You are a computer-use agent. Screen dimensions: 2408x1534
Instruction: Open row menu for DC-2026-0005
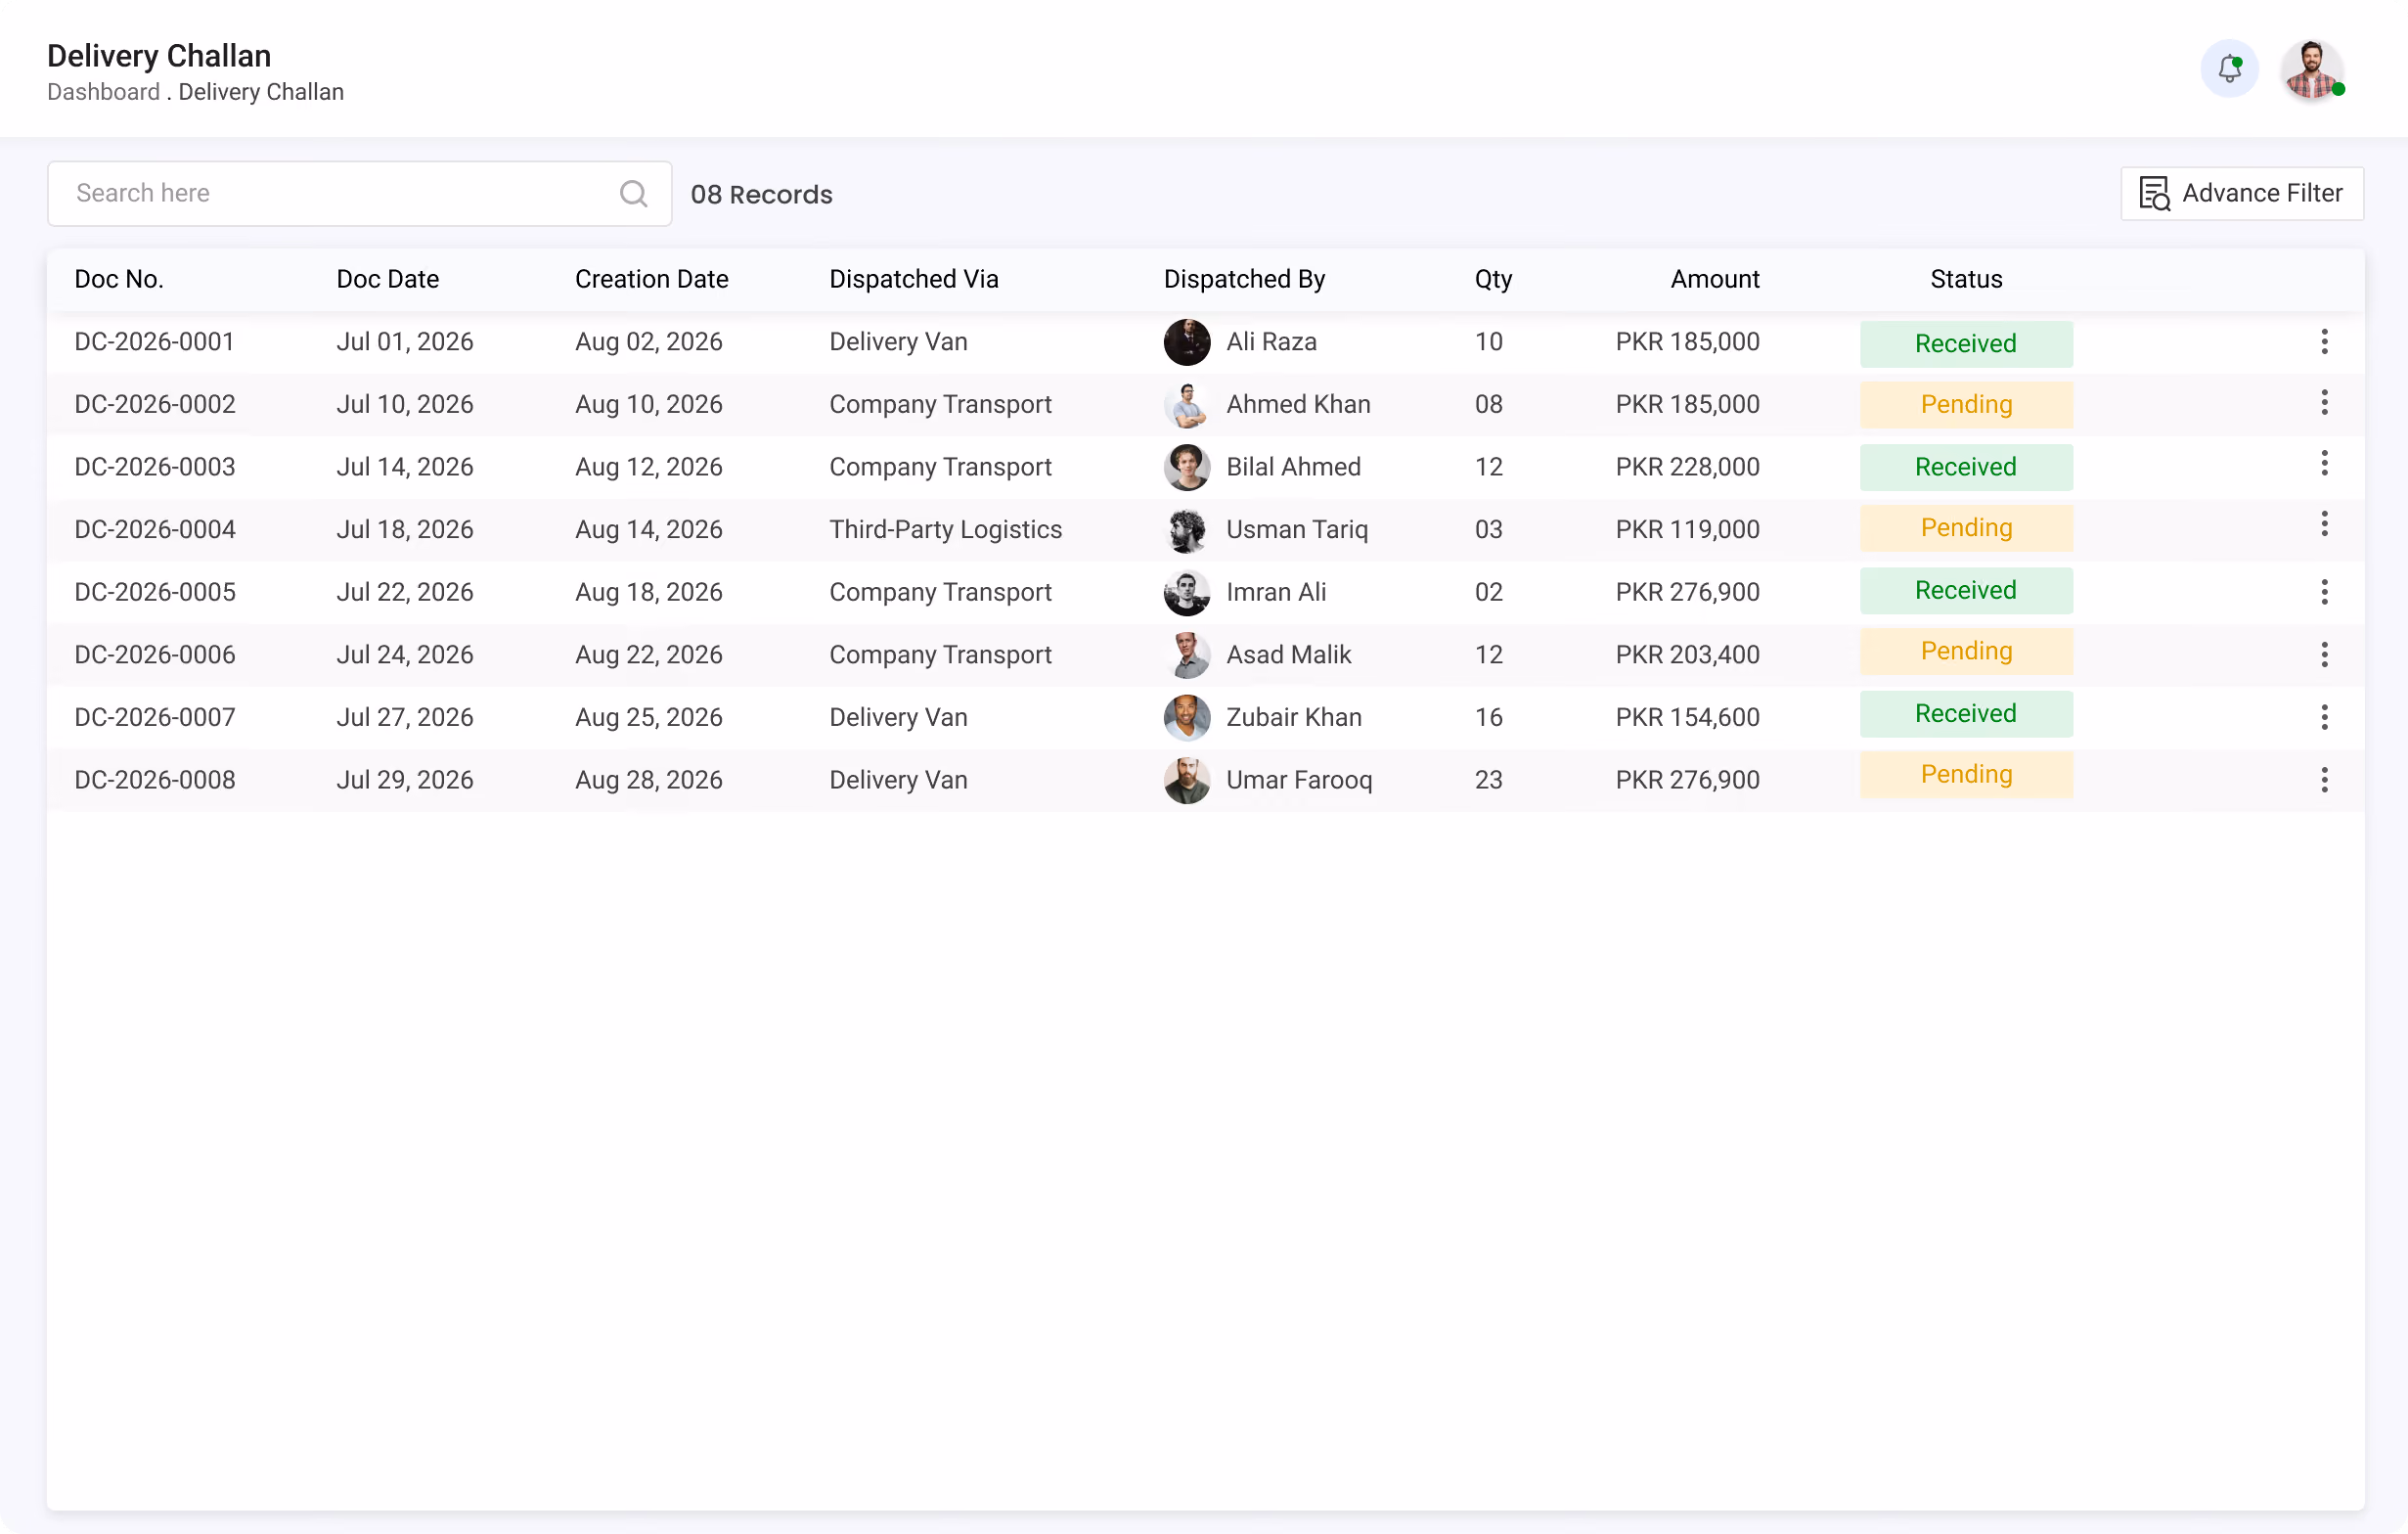coord(2324,592)
